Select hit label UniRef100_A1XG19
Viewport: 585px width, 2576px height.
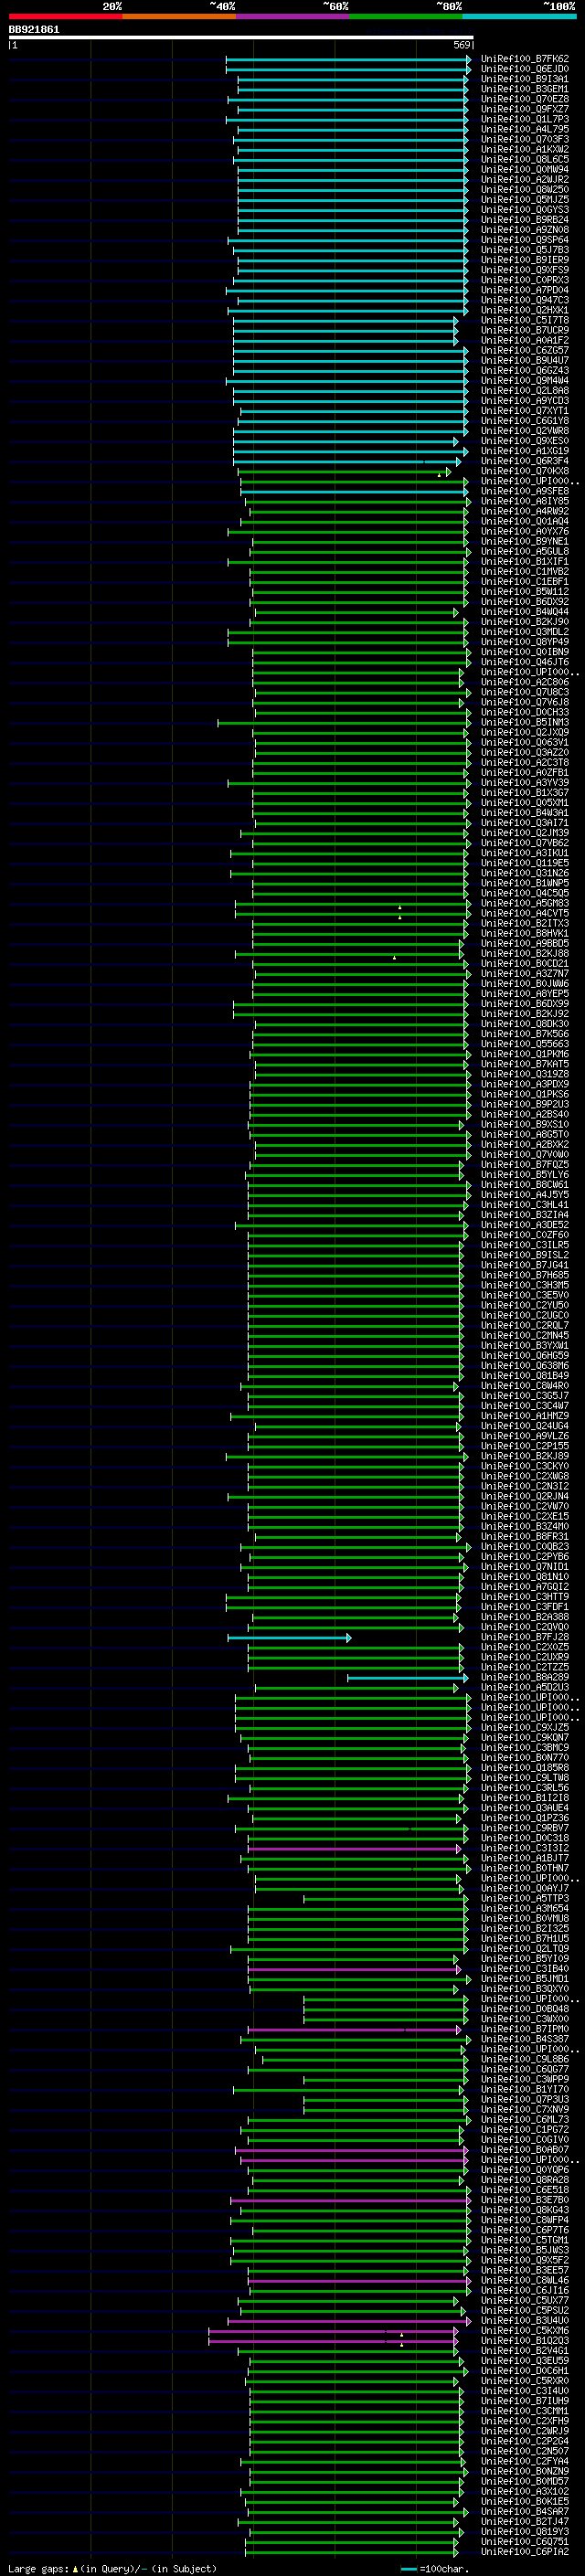pyautogui.click(x=525, y=451)
